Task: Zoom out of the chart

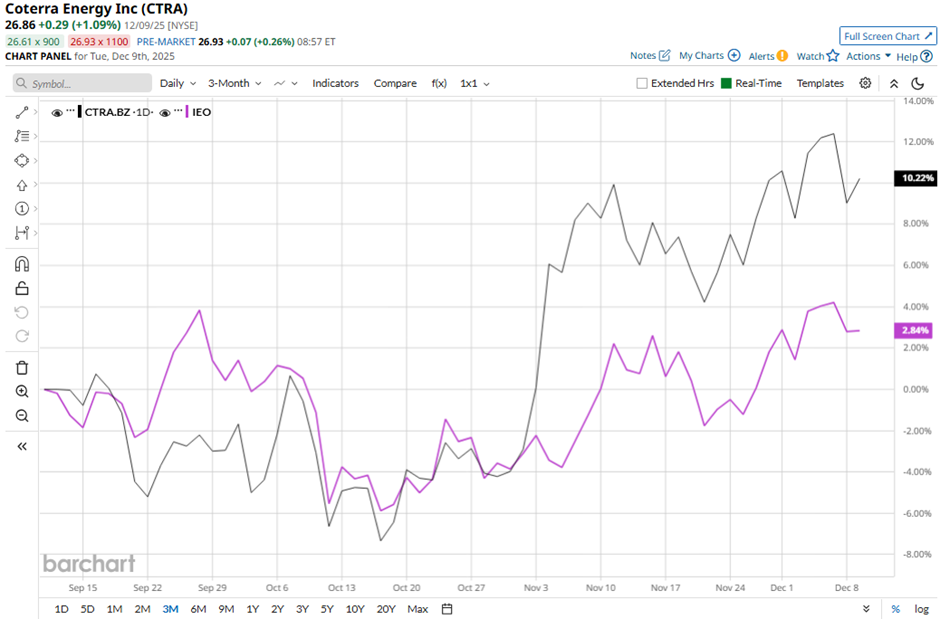Action: (22, 415)
